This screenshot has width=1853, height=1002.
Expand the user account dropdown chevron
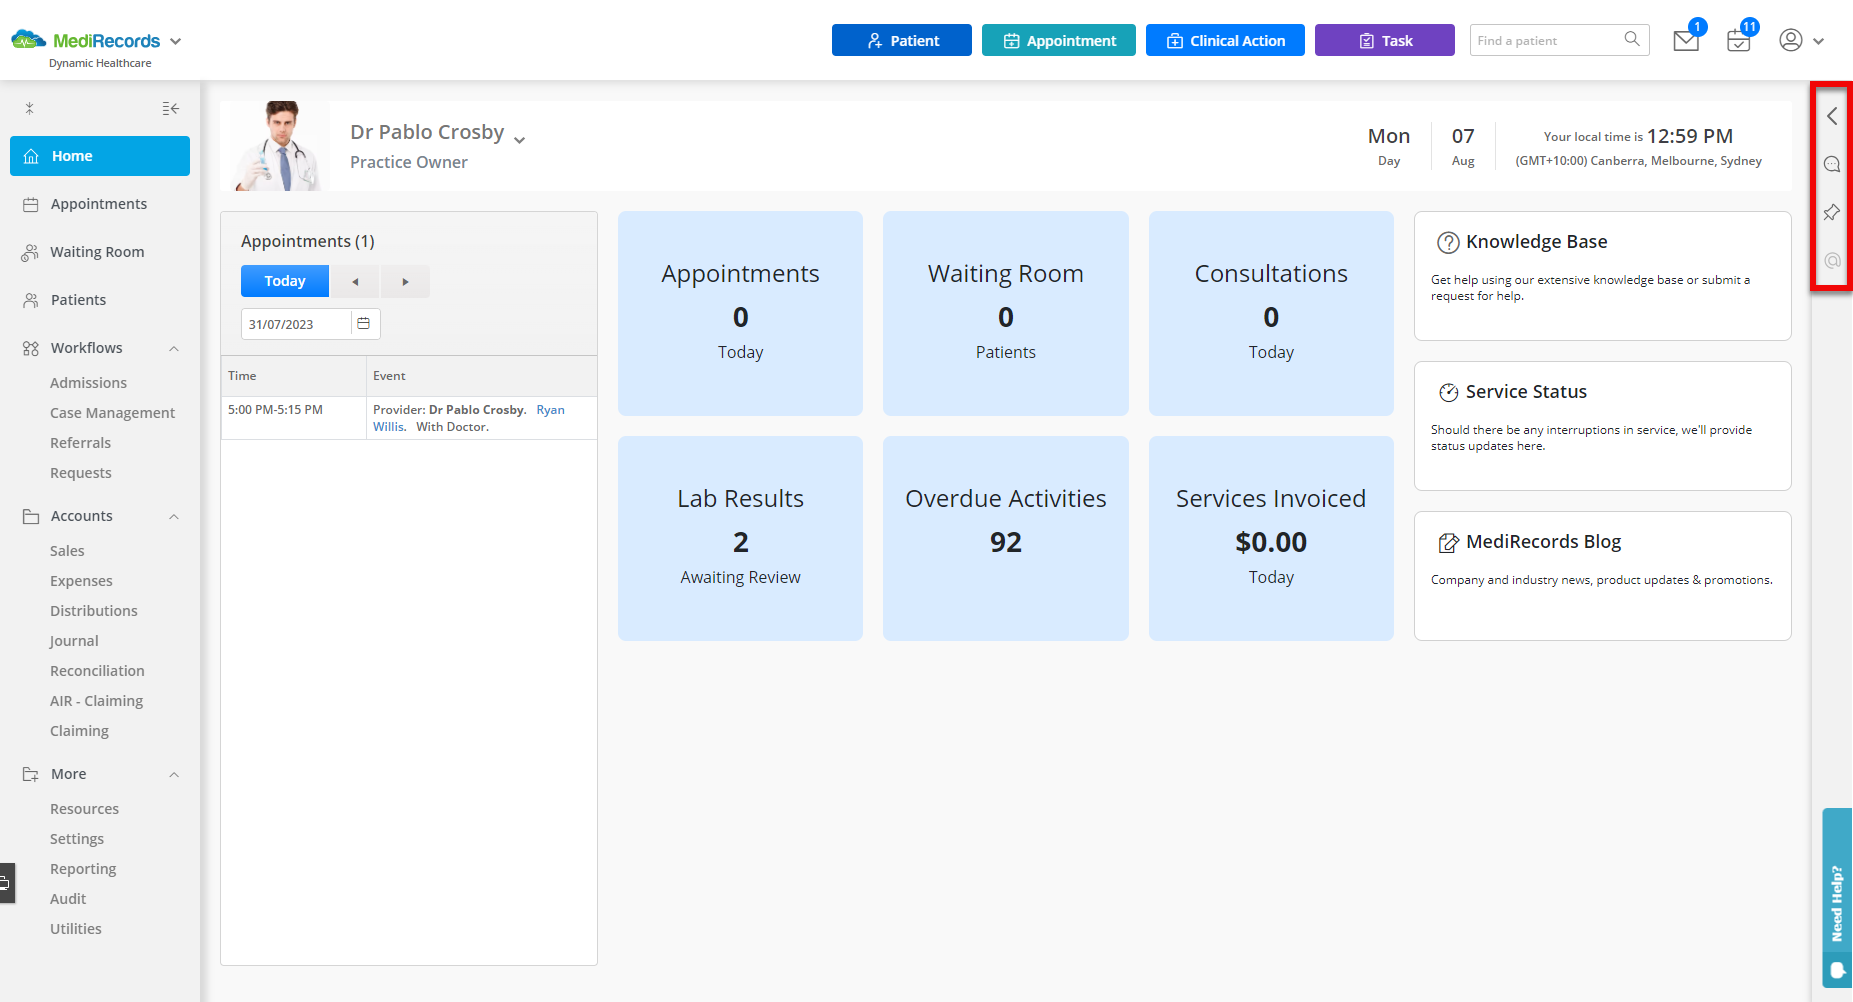tap(1819, 41)
